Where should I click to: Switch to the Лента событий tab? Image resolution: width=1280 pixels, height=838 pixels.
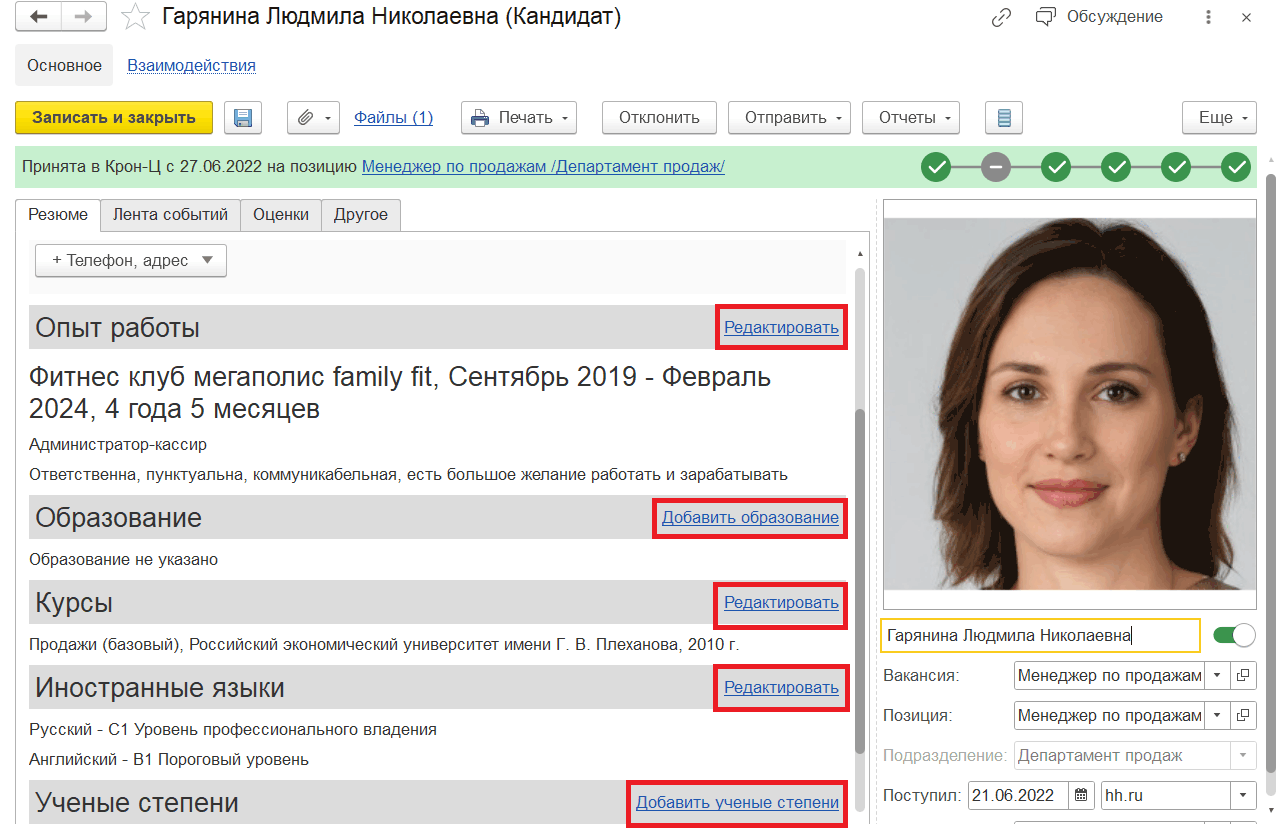170,215
